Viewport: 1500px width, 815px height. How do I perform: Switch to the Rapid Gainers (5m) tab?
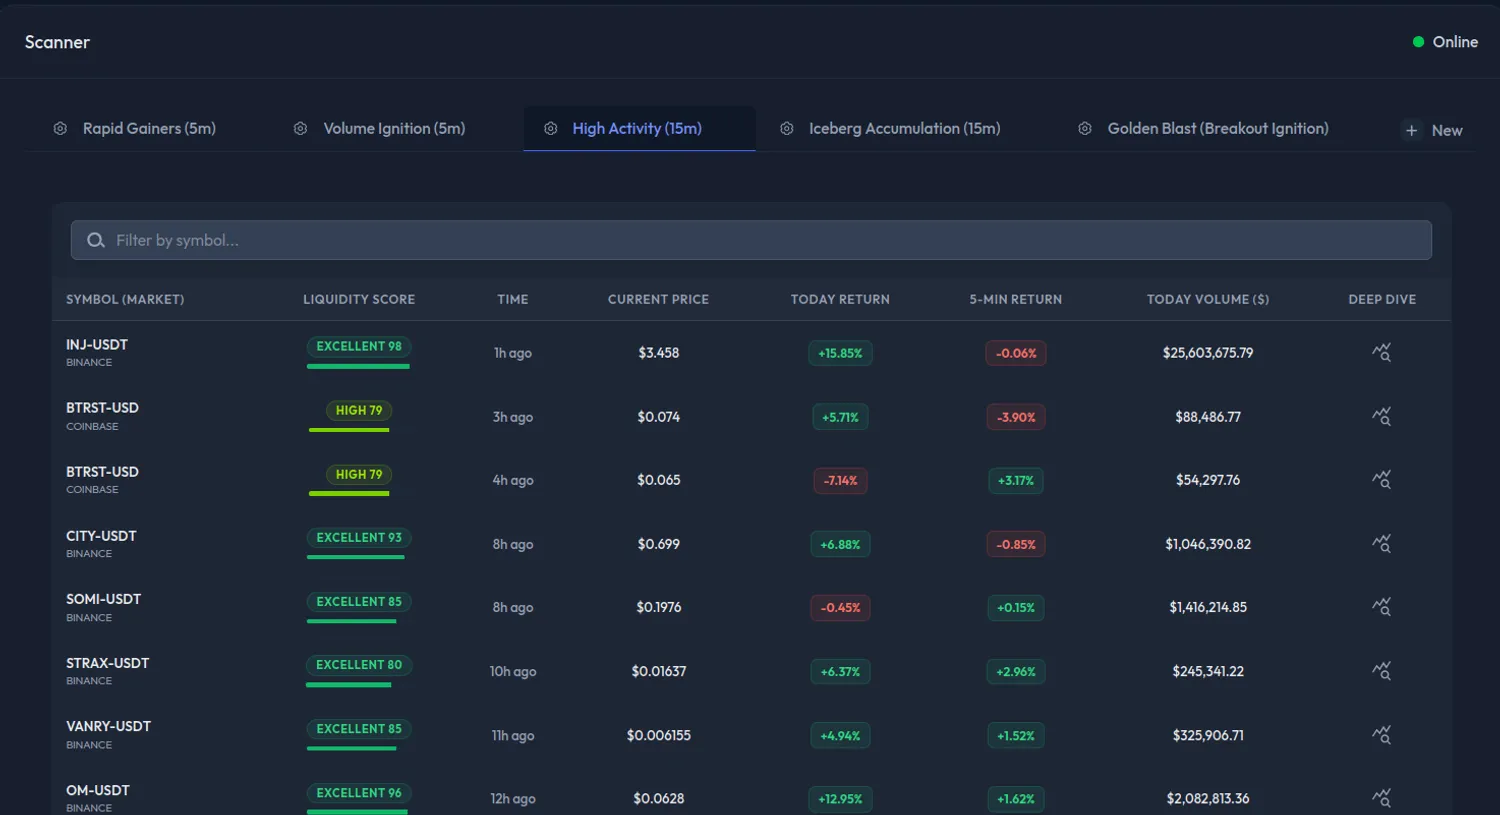150,128
